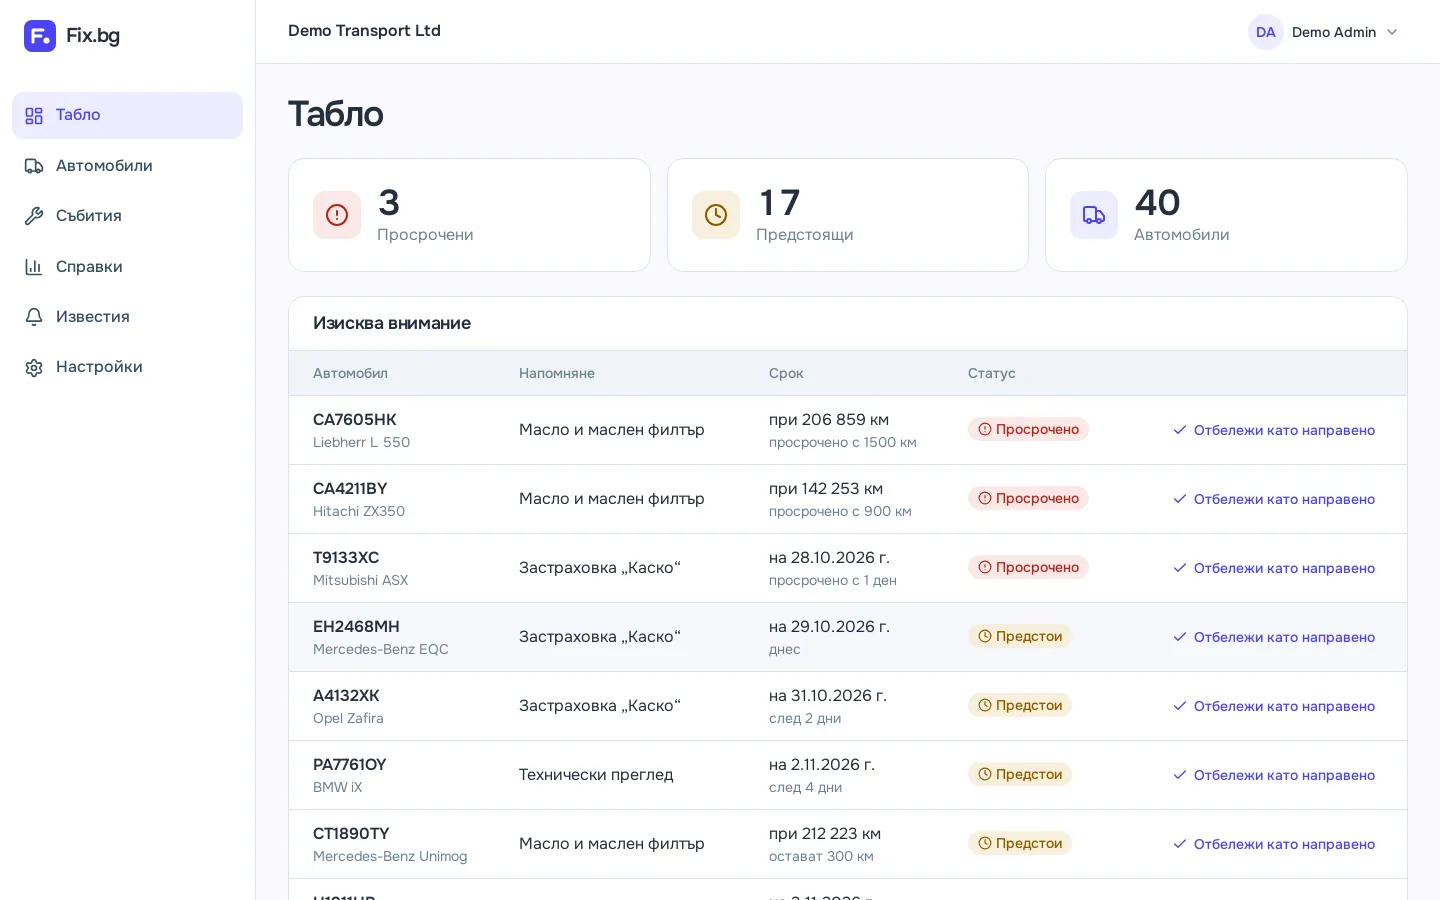Select vehicle CT1890TY Mercedes-Benz Unimog

[x=390, y=844]
